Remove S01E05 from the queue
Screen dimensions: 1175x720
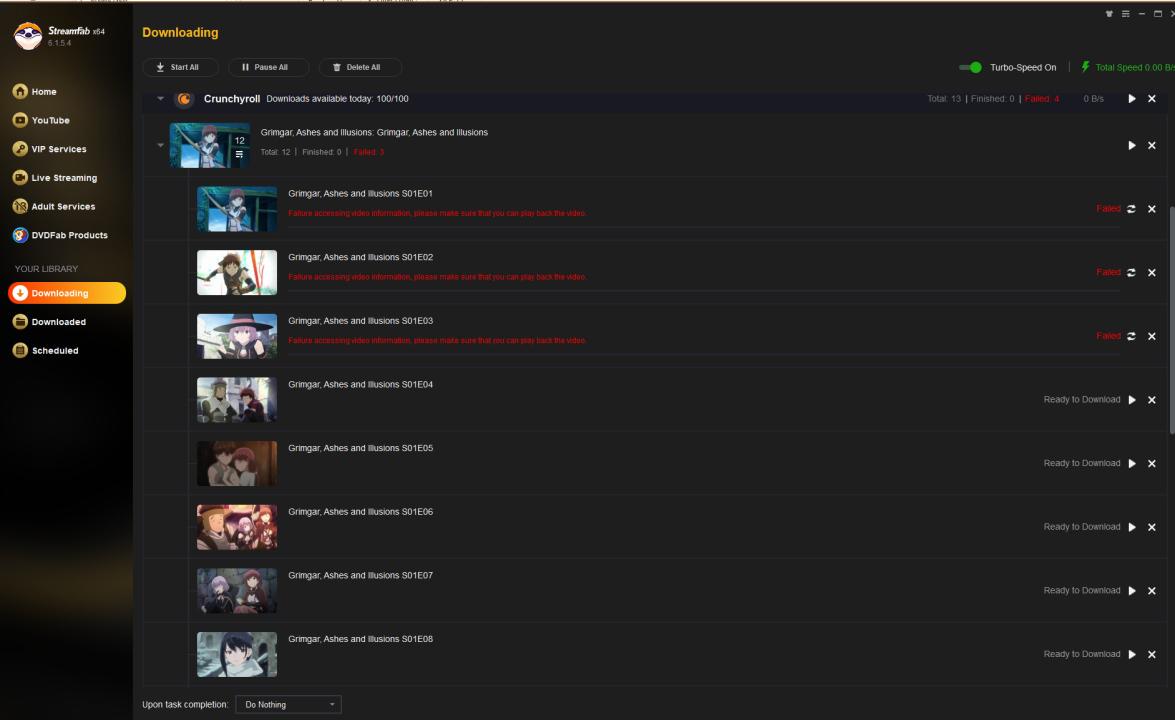pyautogui.click(x=1152, y=464)
